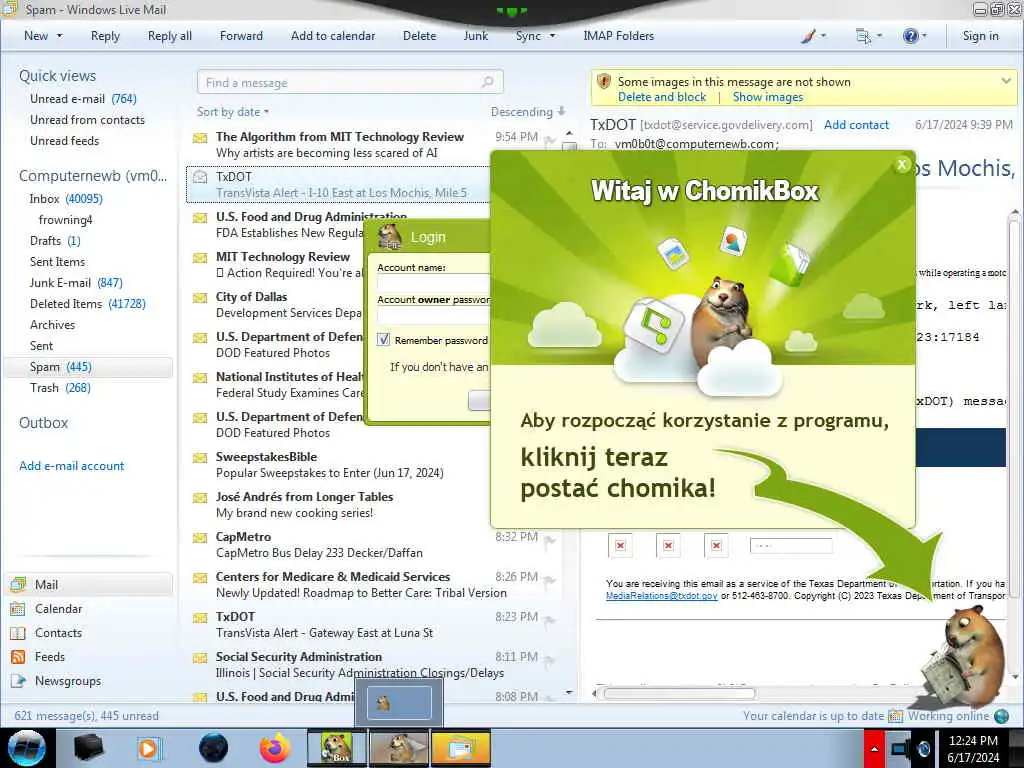Screen dimensions: 1024x768
Task: Switch to Feeds view
Action: (50, 656)
